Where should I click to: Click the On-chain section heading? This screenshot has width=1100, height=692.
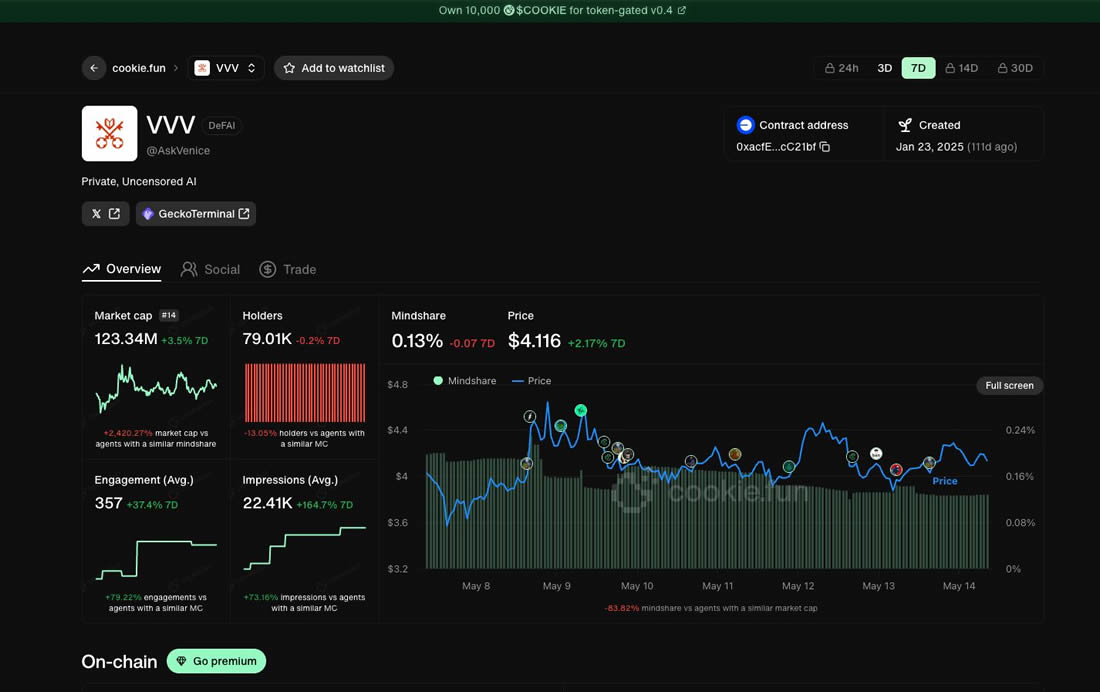119,662
